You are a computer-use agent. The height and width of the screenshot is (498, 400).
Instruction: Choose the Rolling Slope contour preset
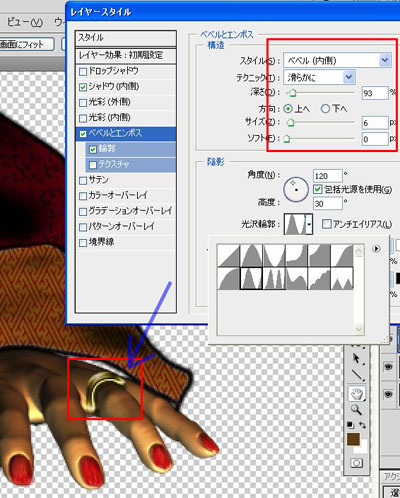[x=296, y=278]
